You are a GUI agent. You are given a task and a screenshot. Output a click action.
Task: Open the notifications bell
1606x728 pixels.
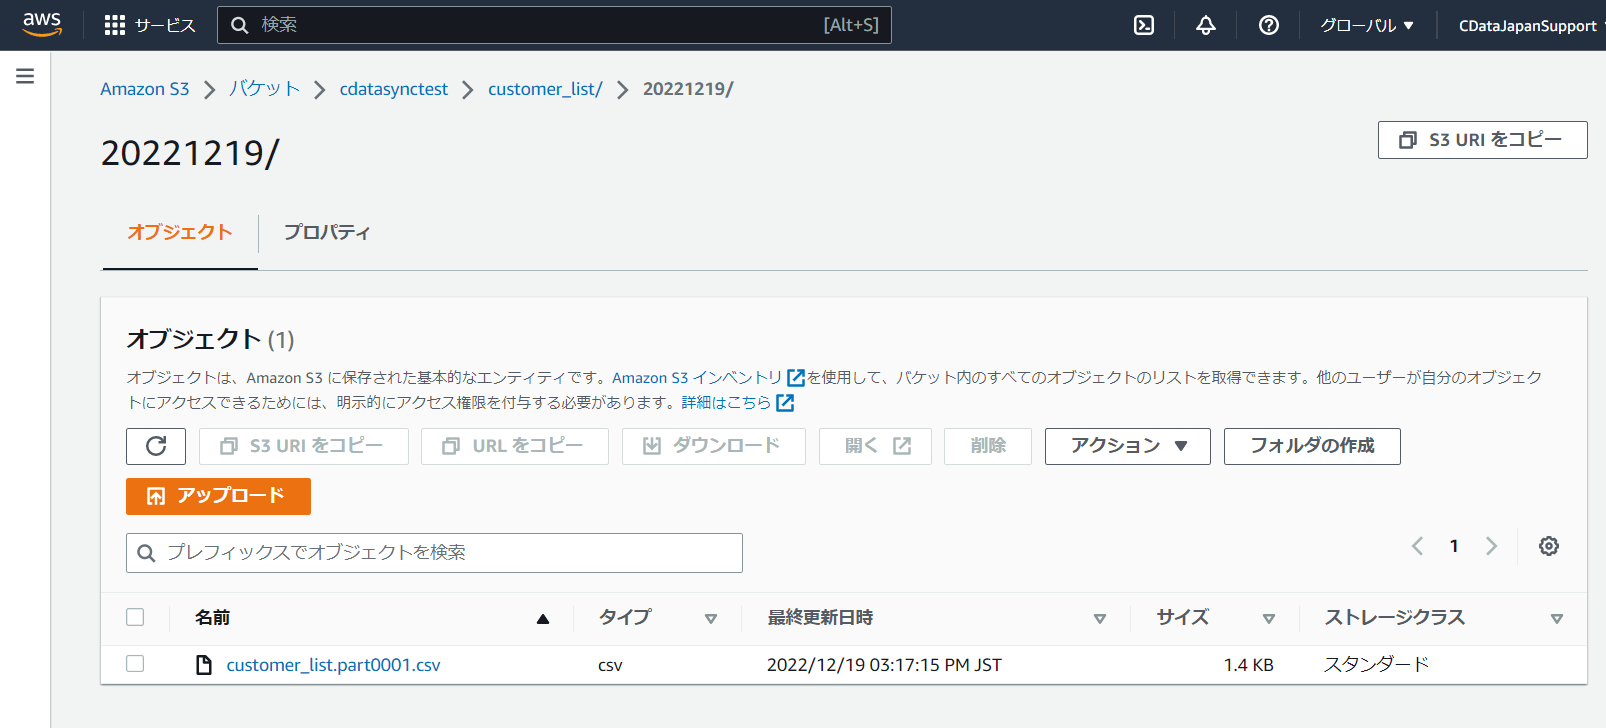coord(1206,25)
